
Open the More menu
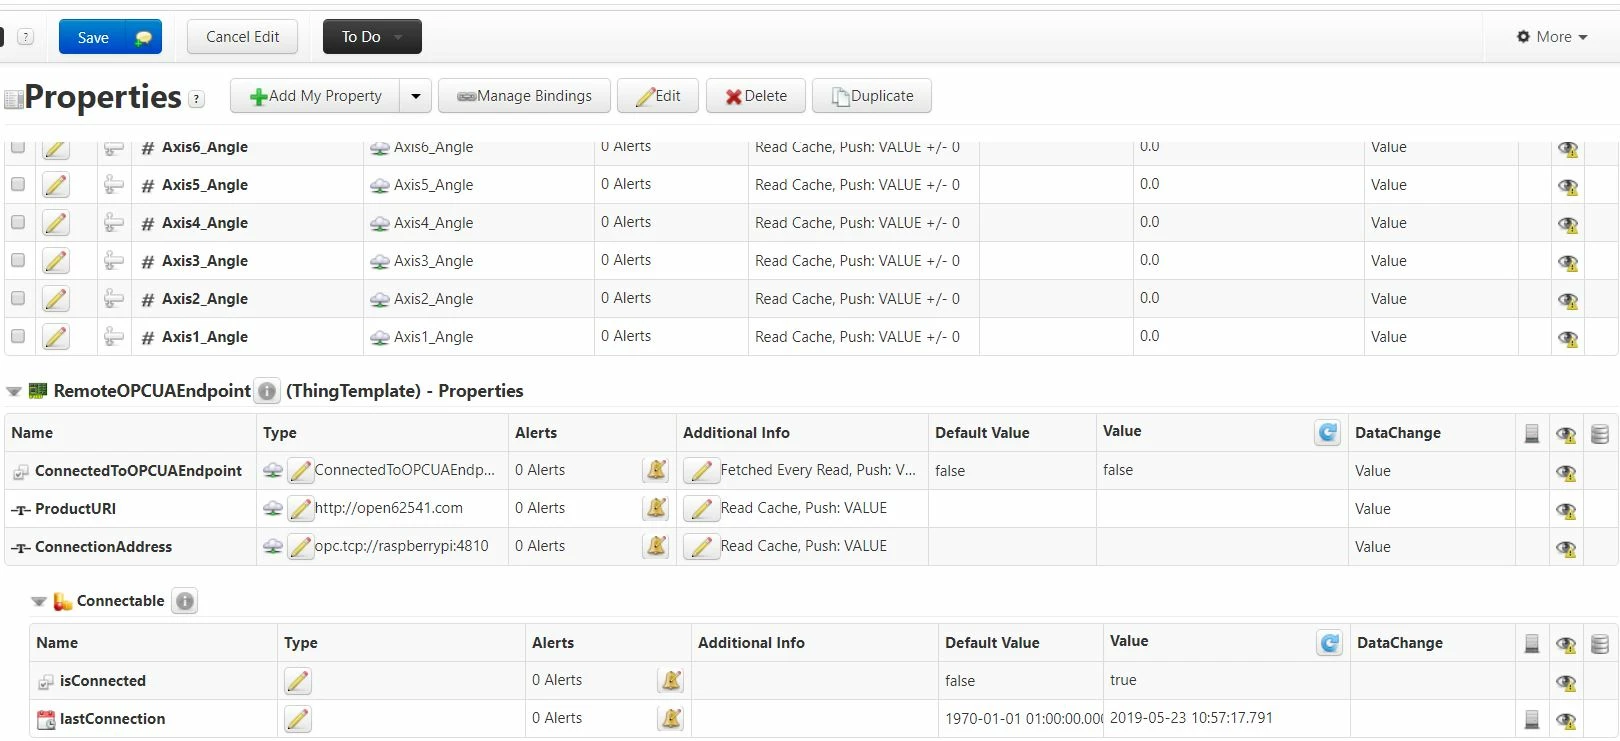click(x=1552, y=37)
